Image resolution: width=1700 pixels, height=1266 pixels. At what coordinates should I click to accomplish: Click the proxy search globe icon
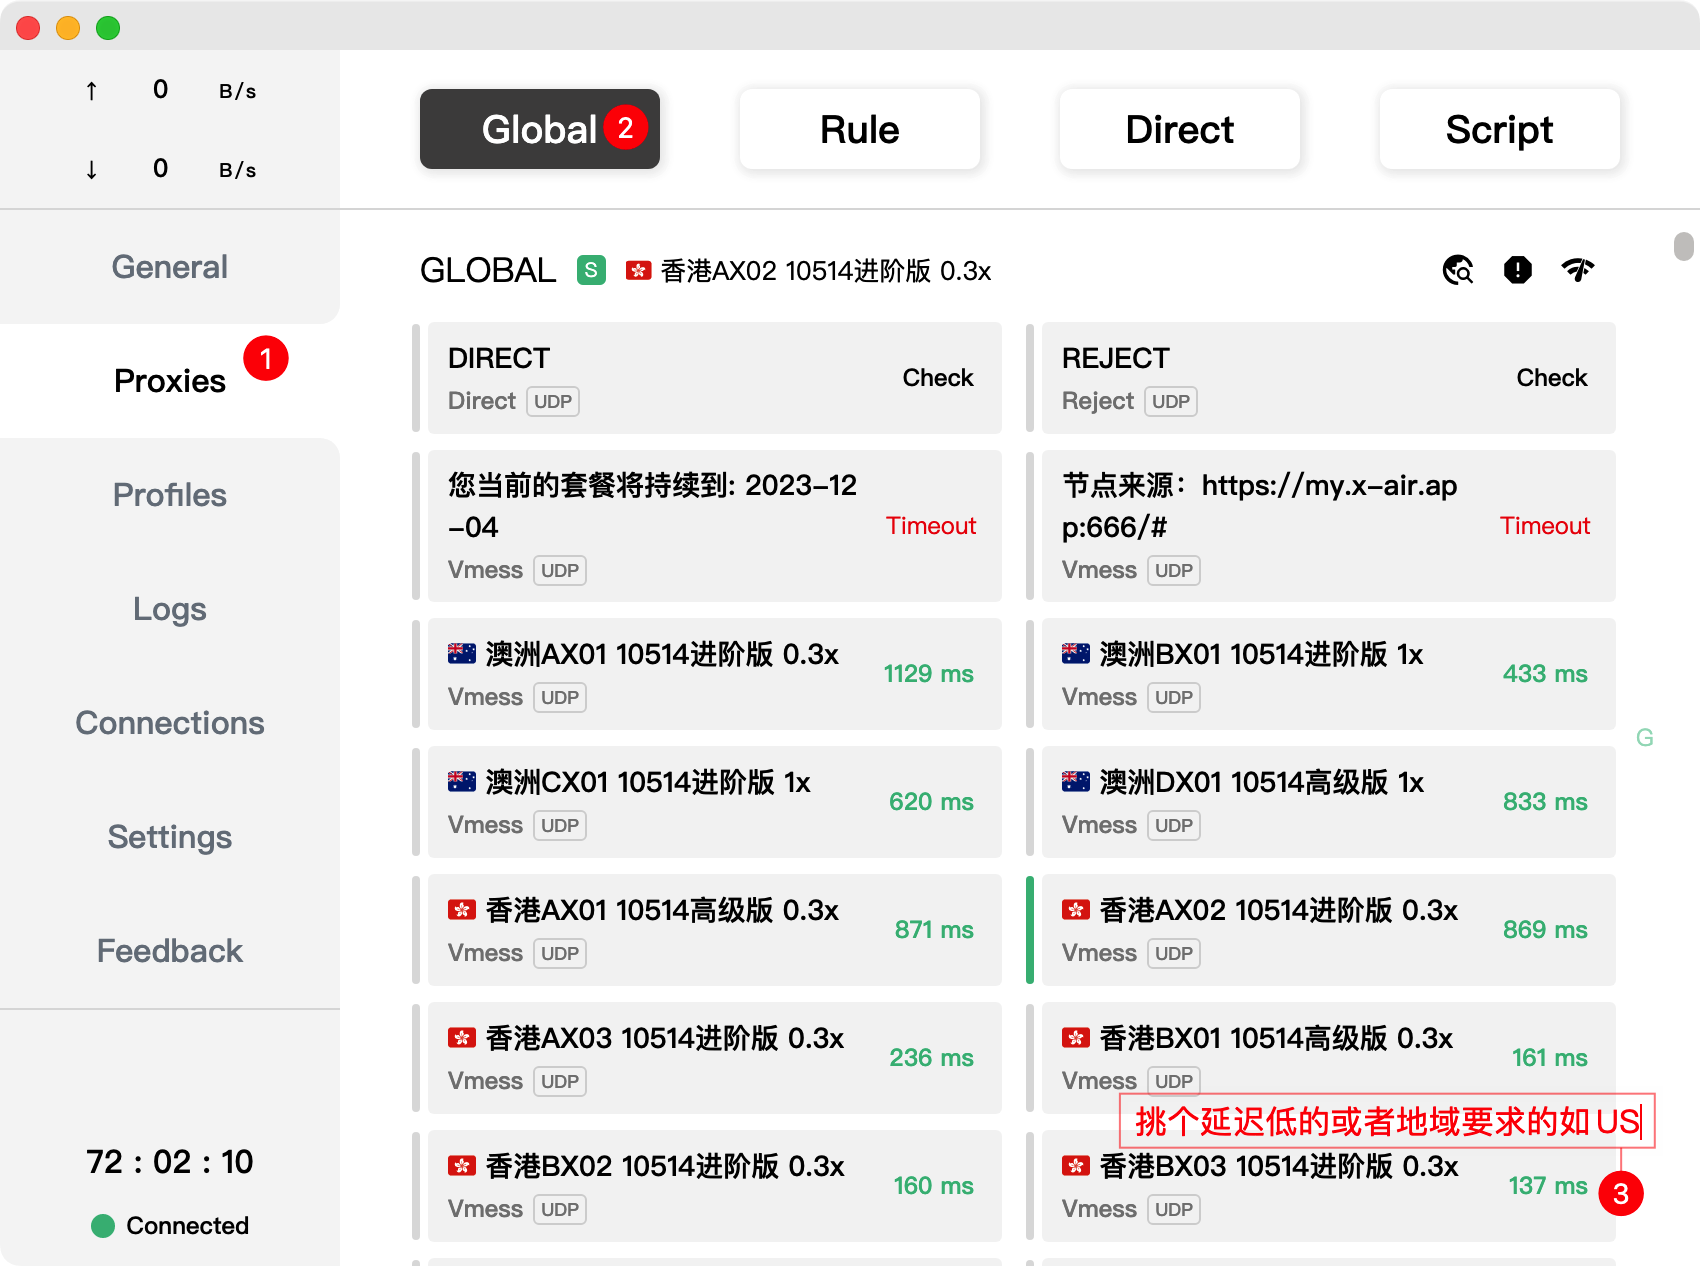click(x=1458, y=270)
